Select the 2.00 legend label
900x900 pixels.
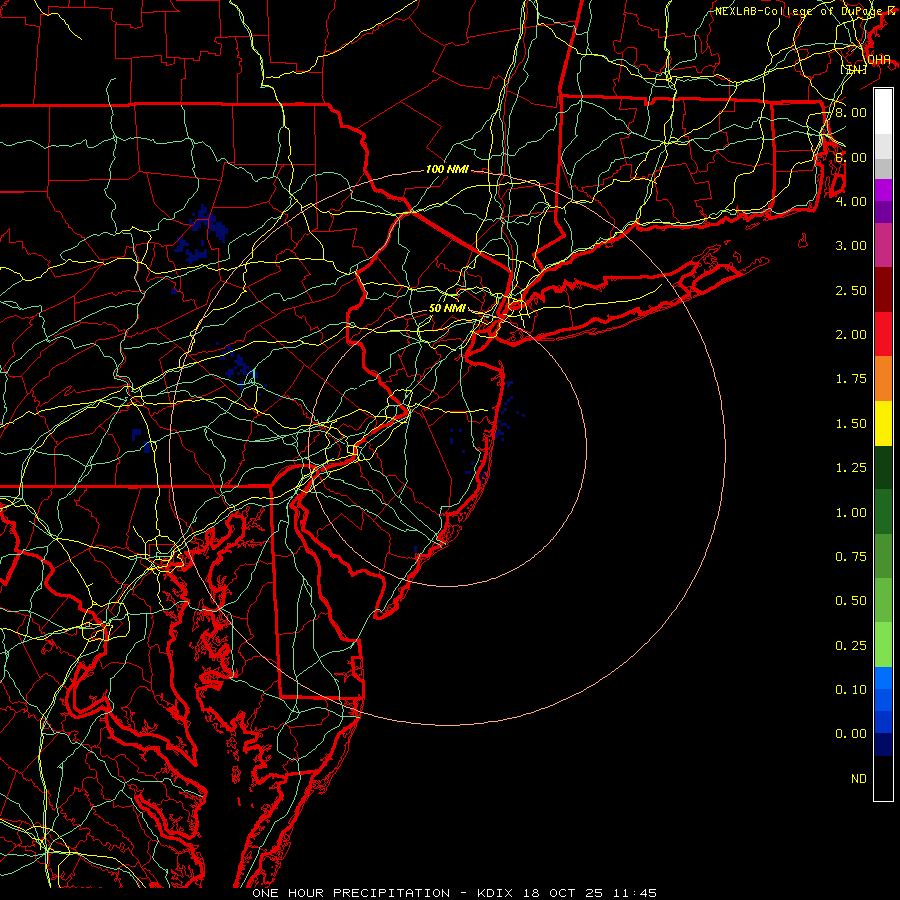point(851,335)
